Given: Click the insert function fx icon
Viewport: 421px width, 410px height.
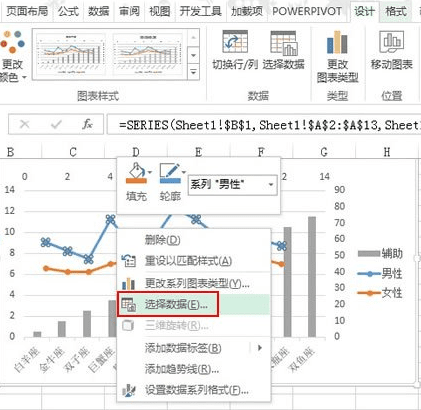Looking at the screenshot, I should [87, 124].
